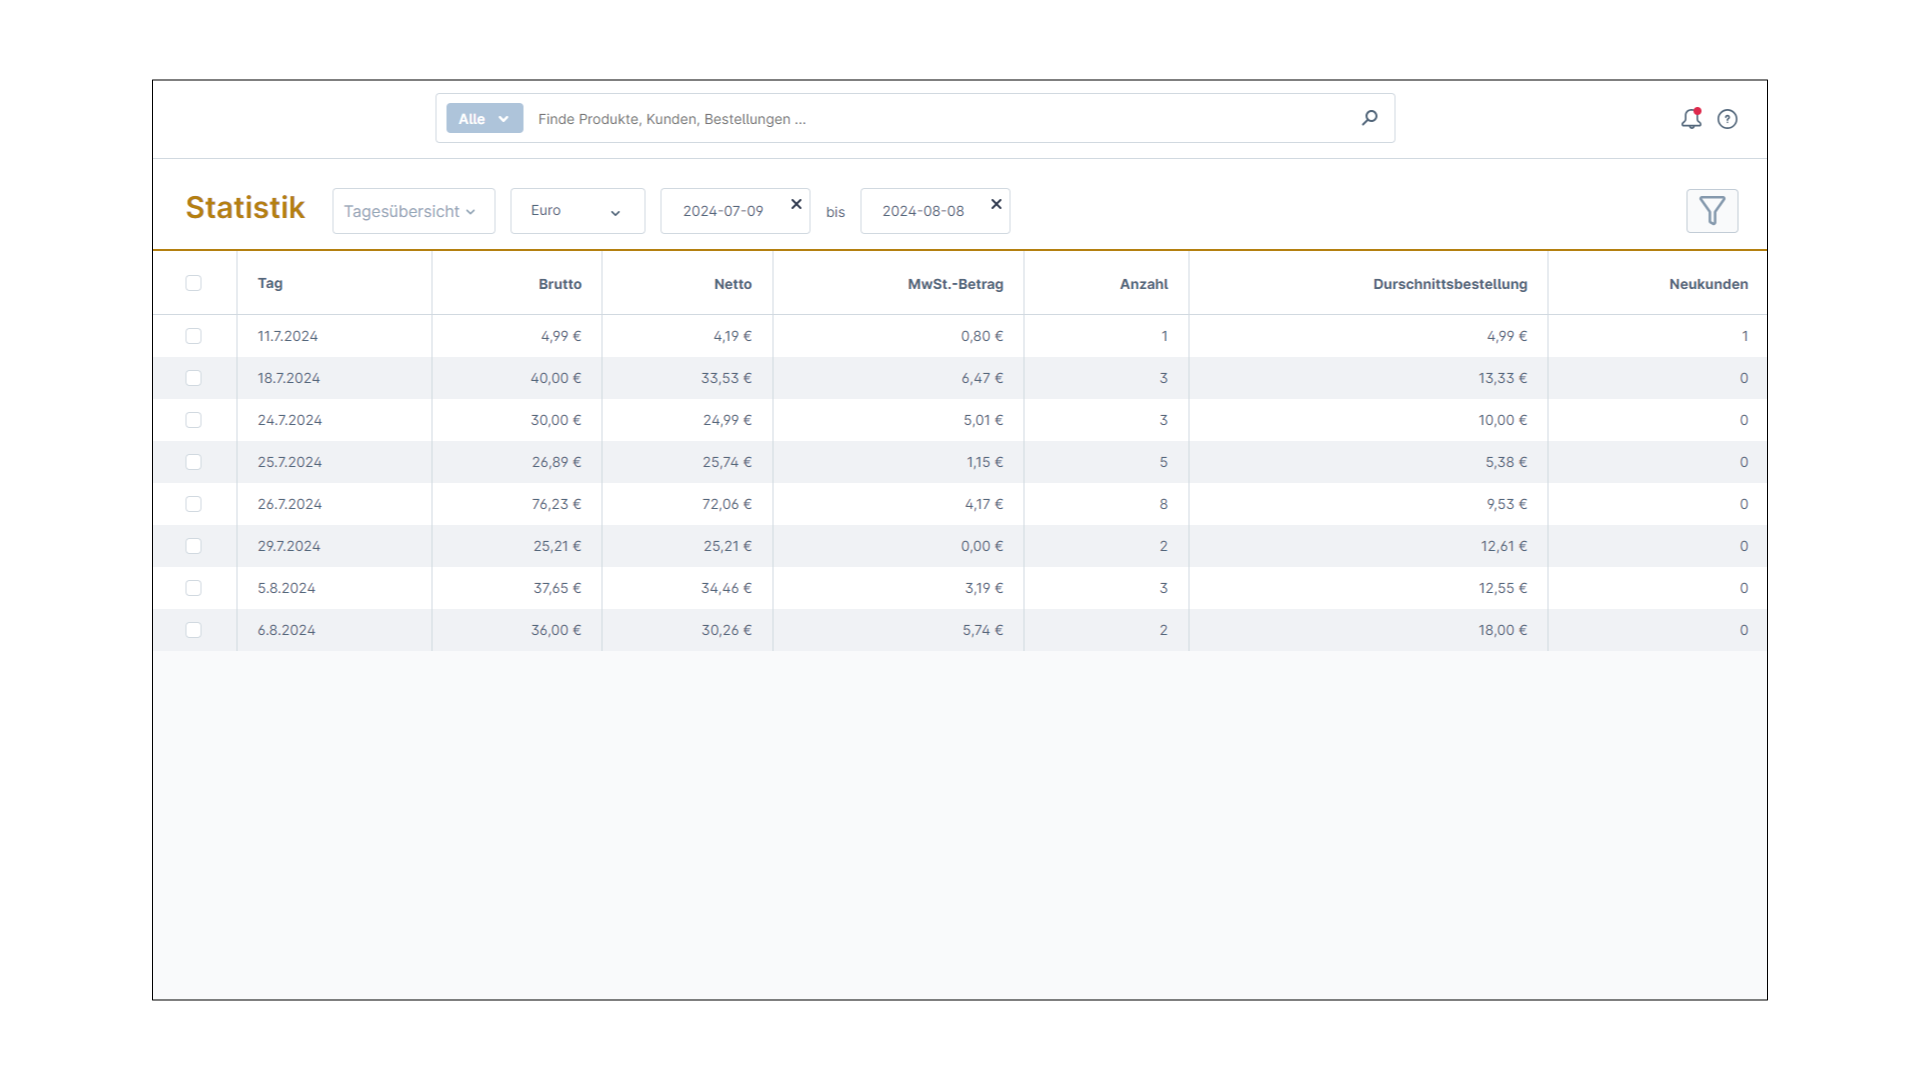Click the date cell 5.8.2024
1920x1080 pixels.
[286, 588]
